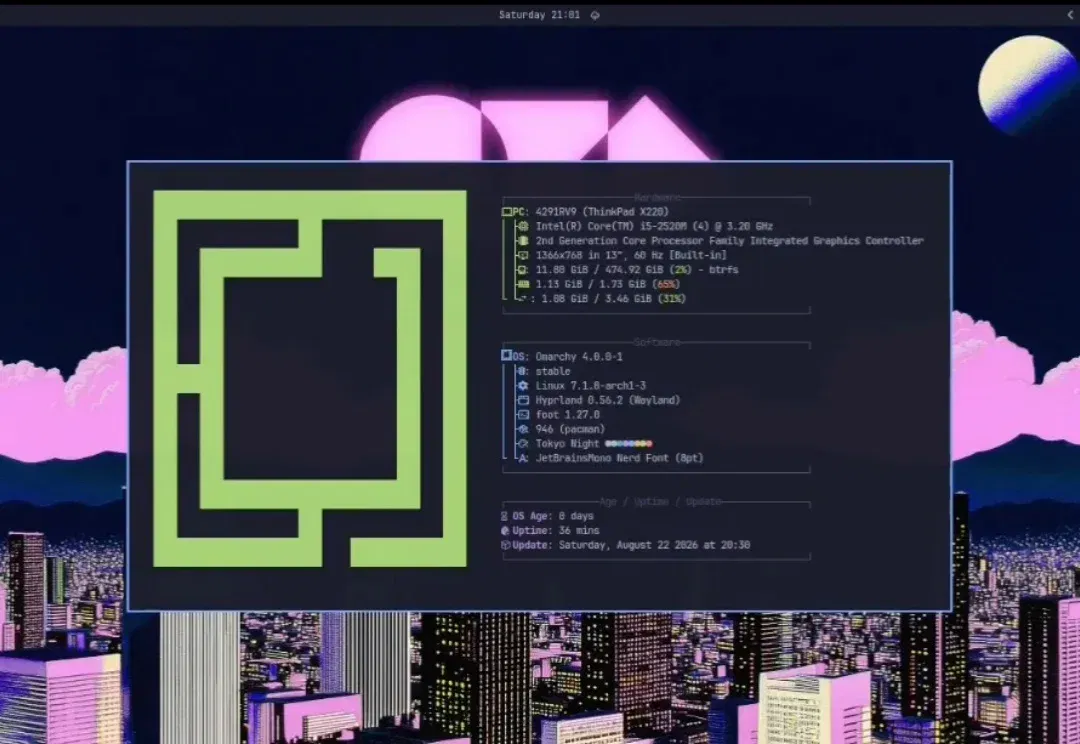Click the "Software" section header
The height and width of the screenshot is (744, 1080).
(657, 342)
